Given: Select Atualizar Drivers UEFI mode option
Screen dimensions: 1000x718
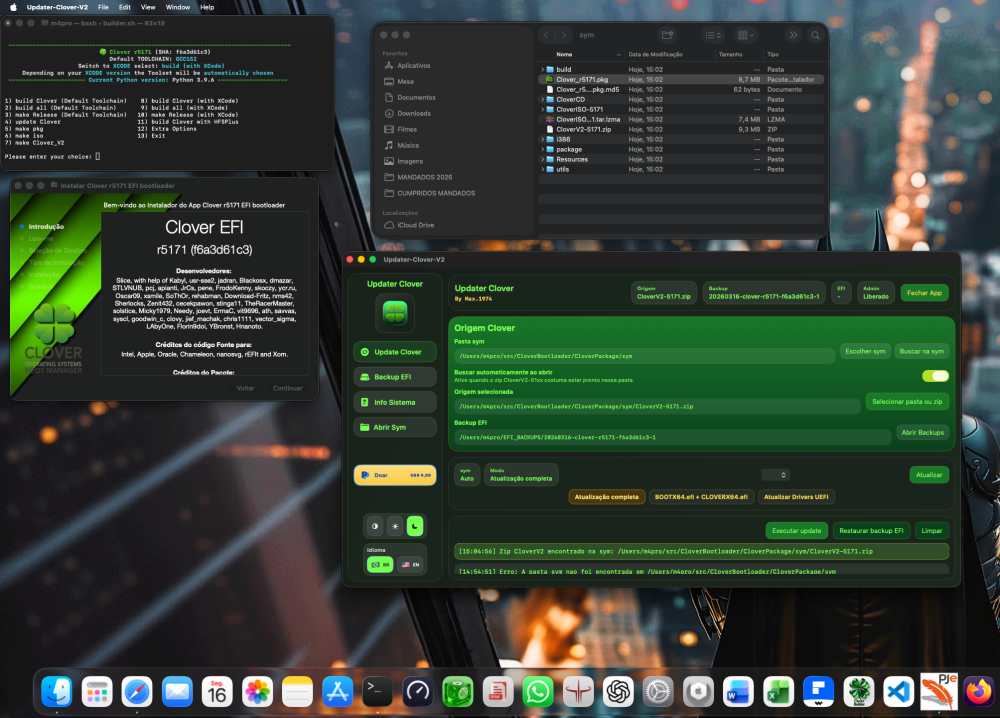Looking at the screenshot, I should pos(796,497).
